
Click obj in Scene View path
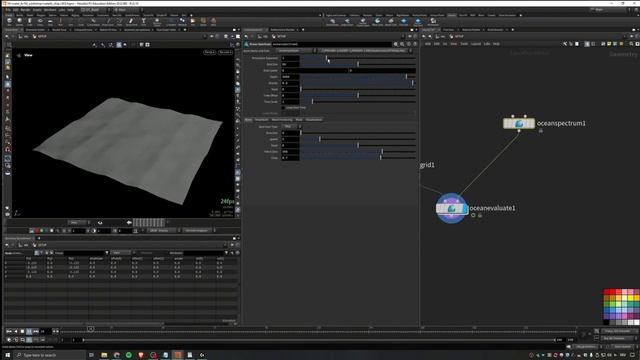point(26,36)
